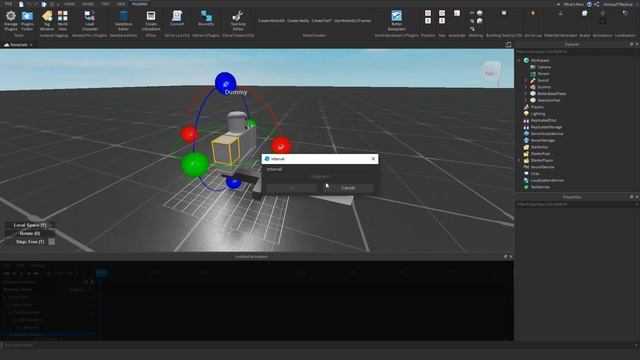Toggle Rotate (R) mode
Screen dimensions: 640x360
click(x=29, y=233)
